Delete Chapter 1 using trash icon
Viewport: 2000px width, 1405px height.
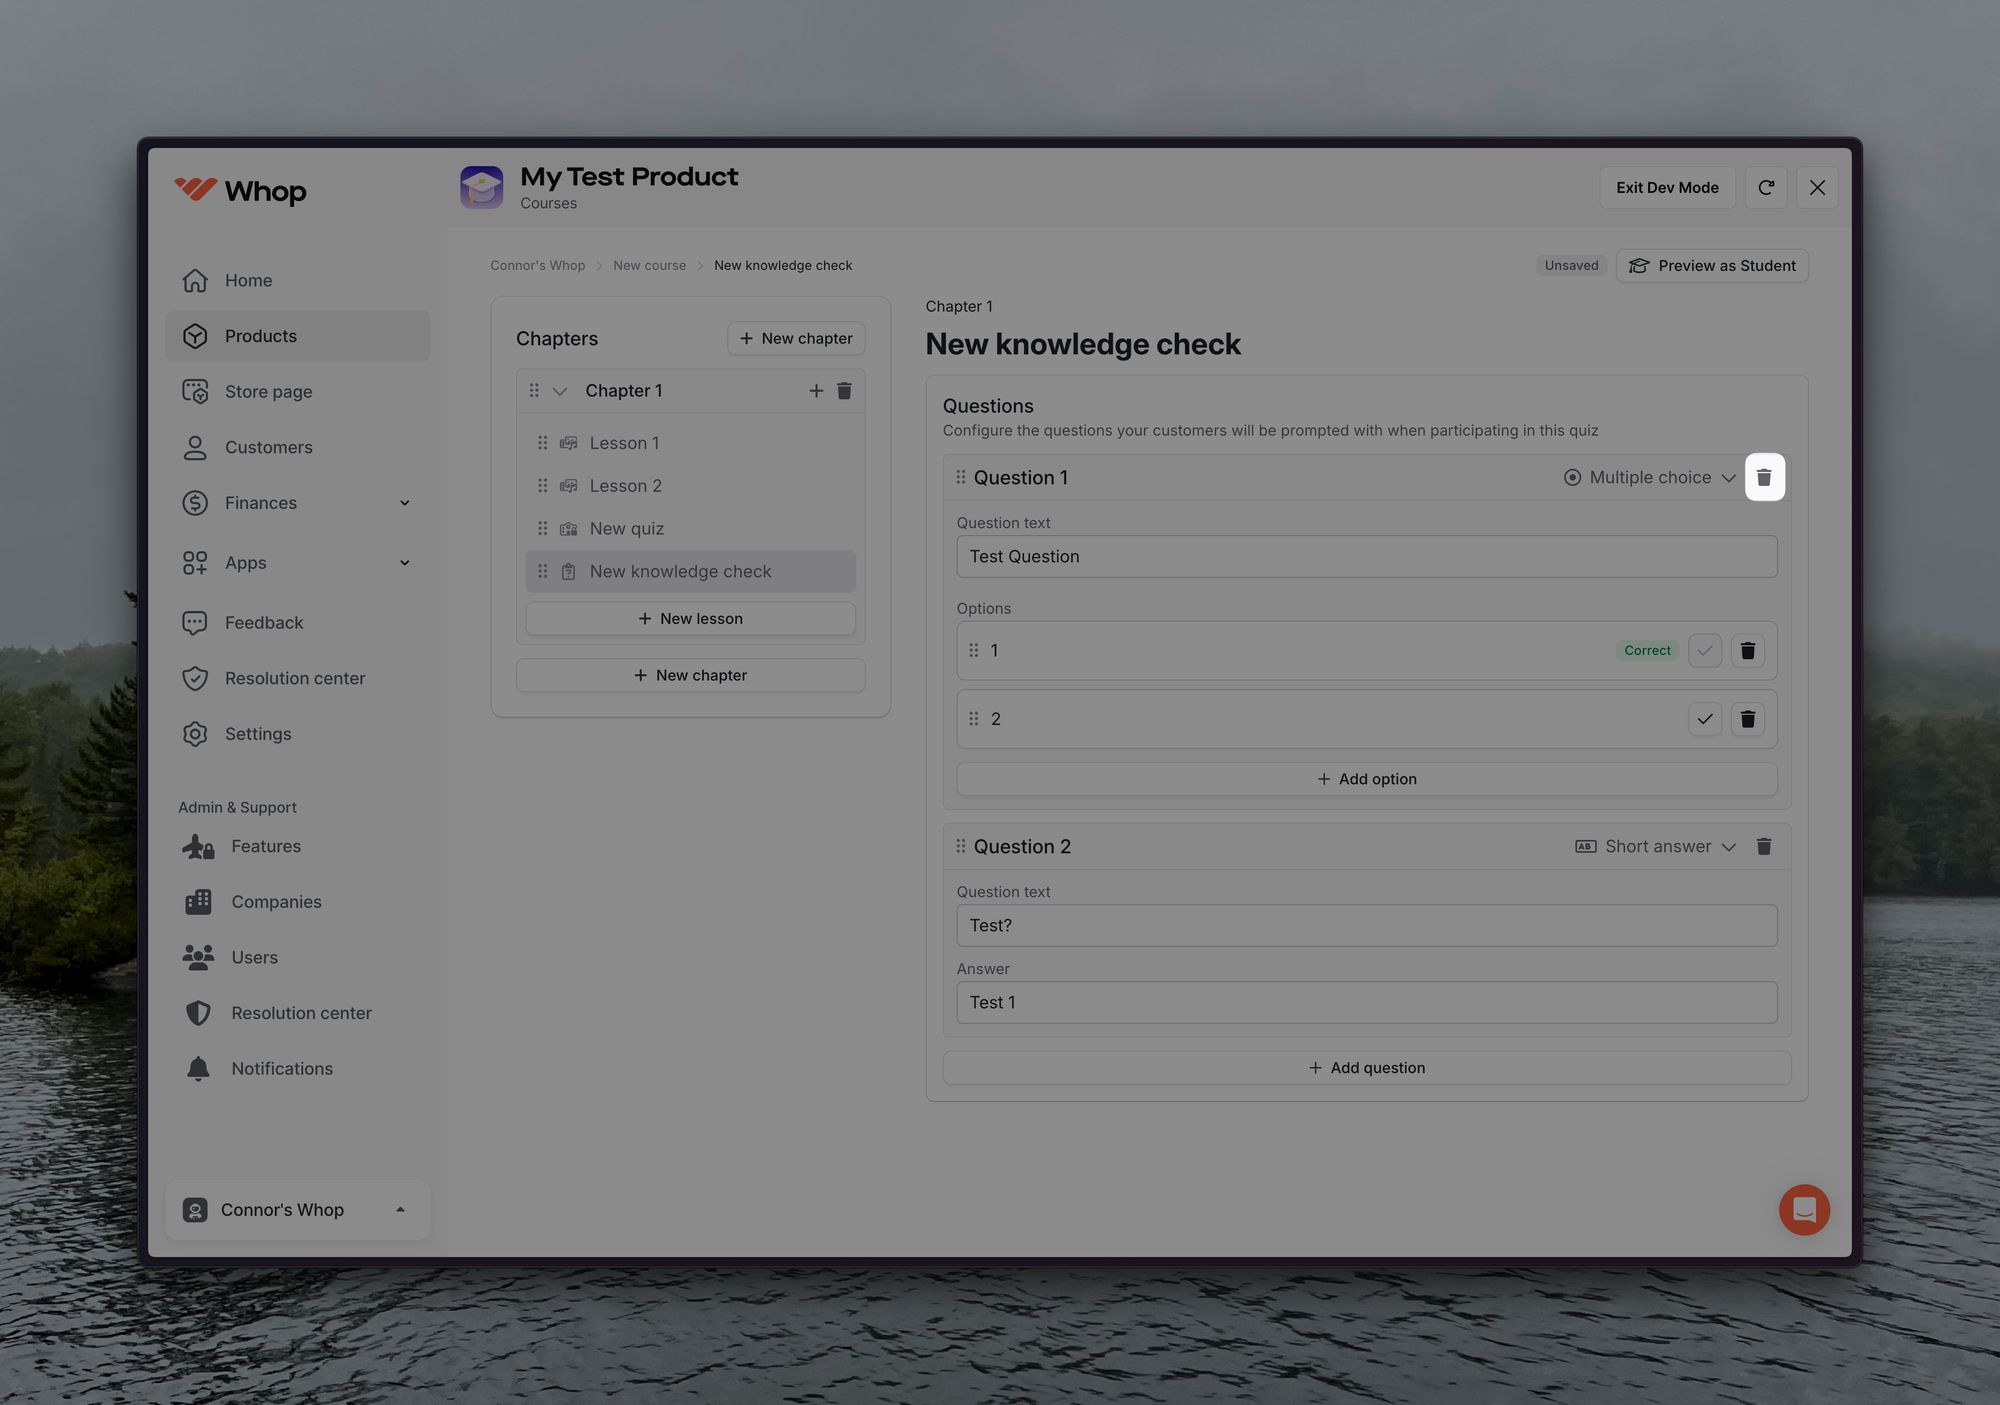coord(844,391)
